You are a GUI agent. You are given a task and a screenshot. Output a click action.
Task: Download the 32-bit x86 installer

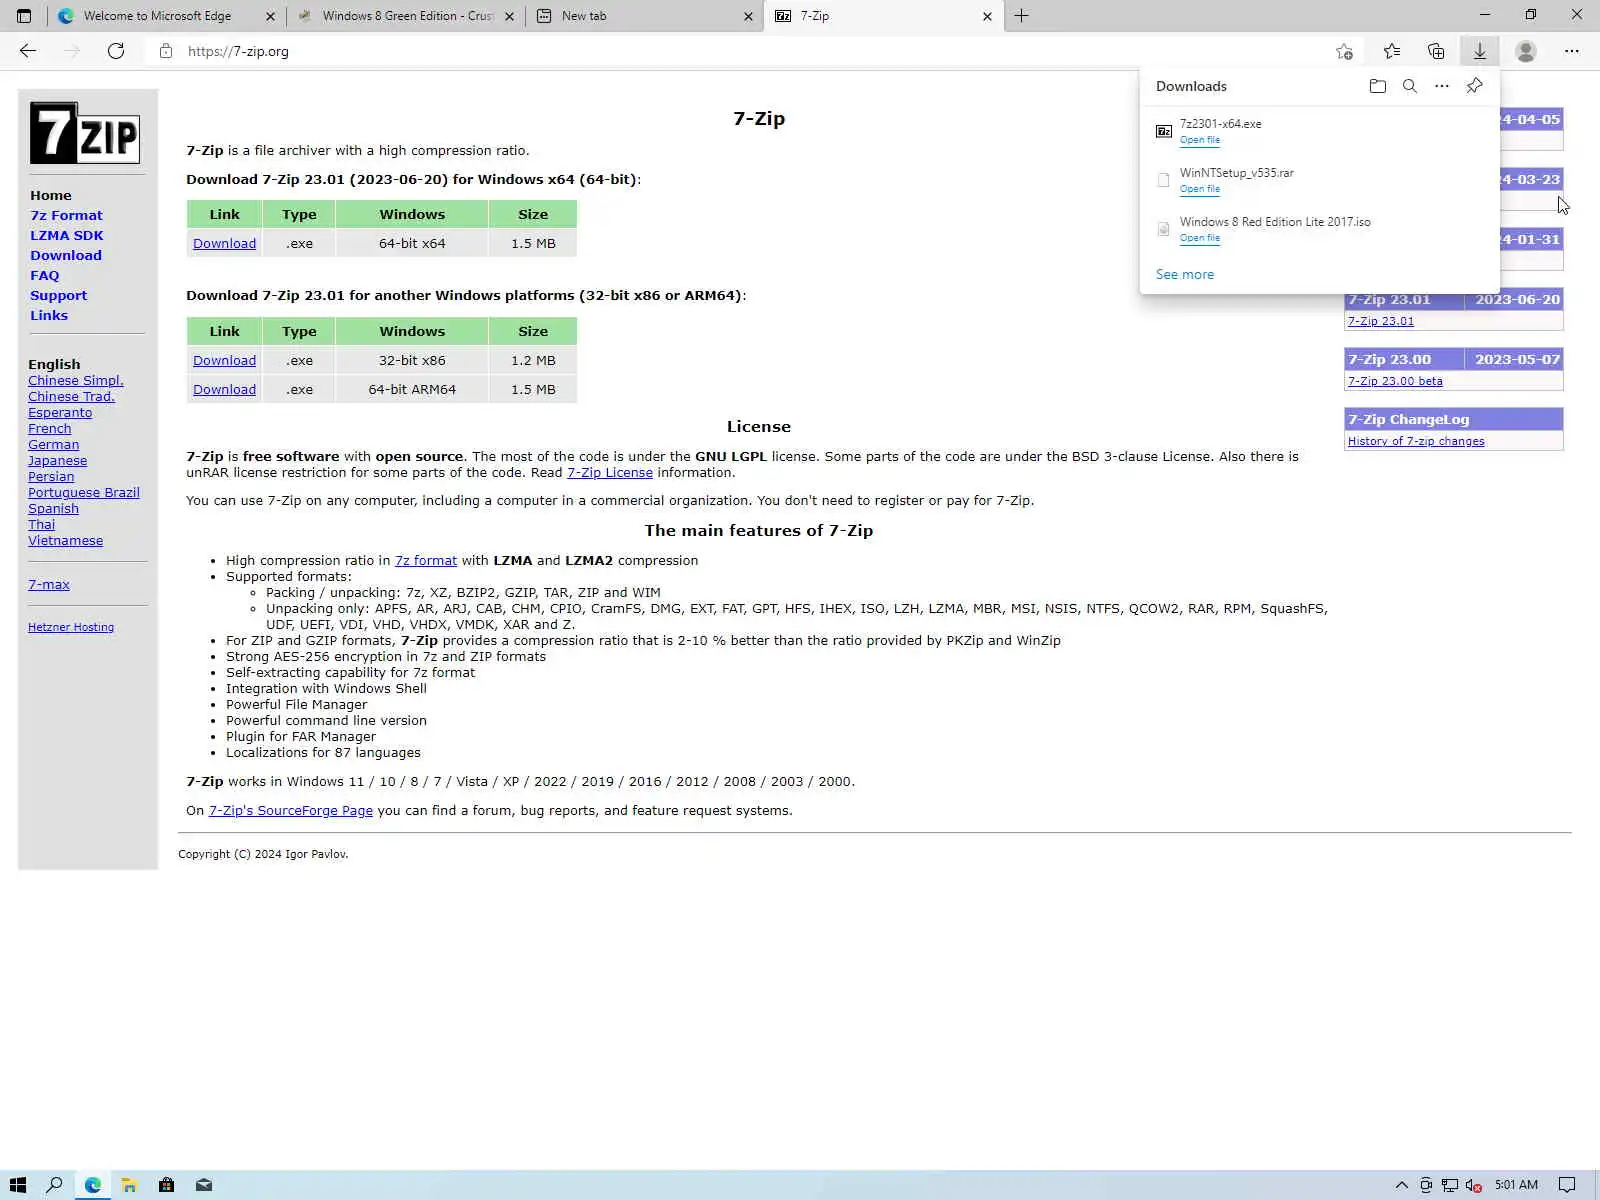(224, 360)
